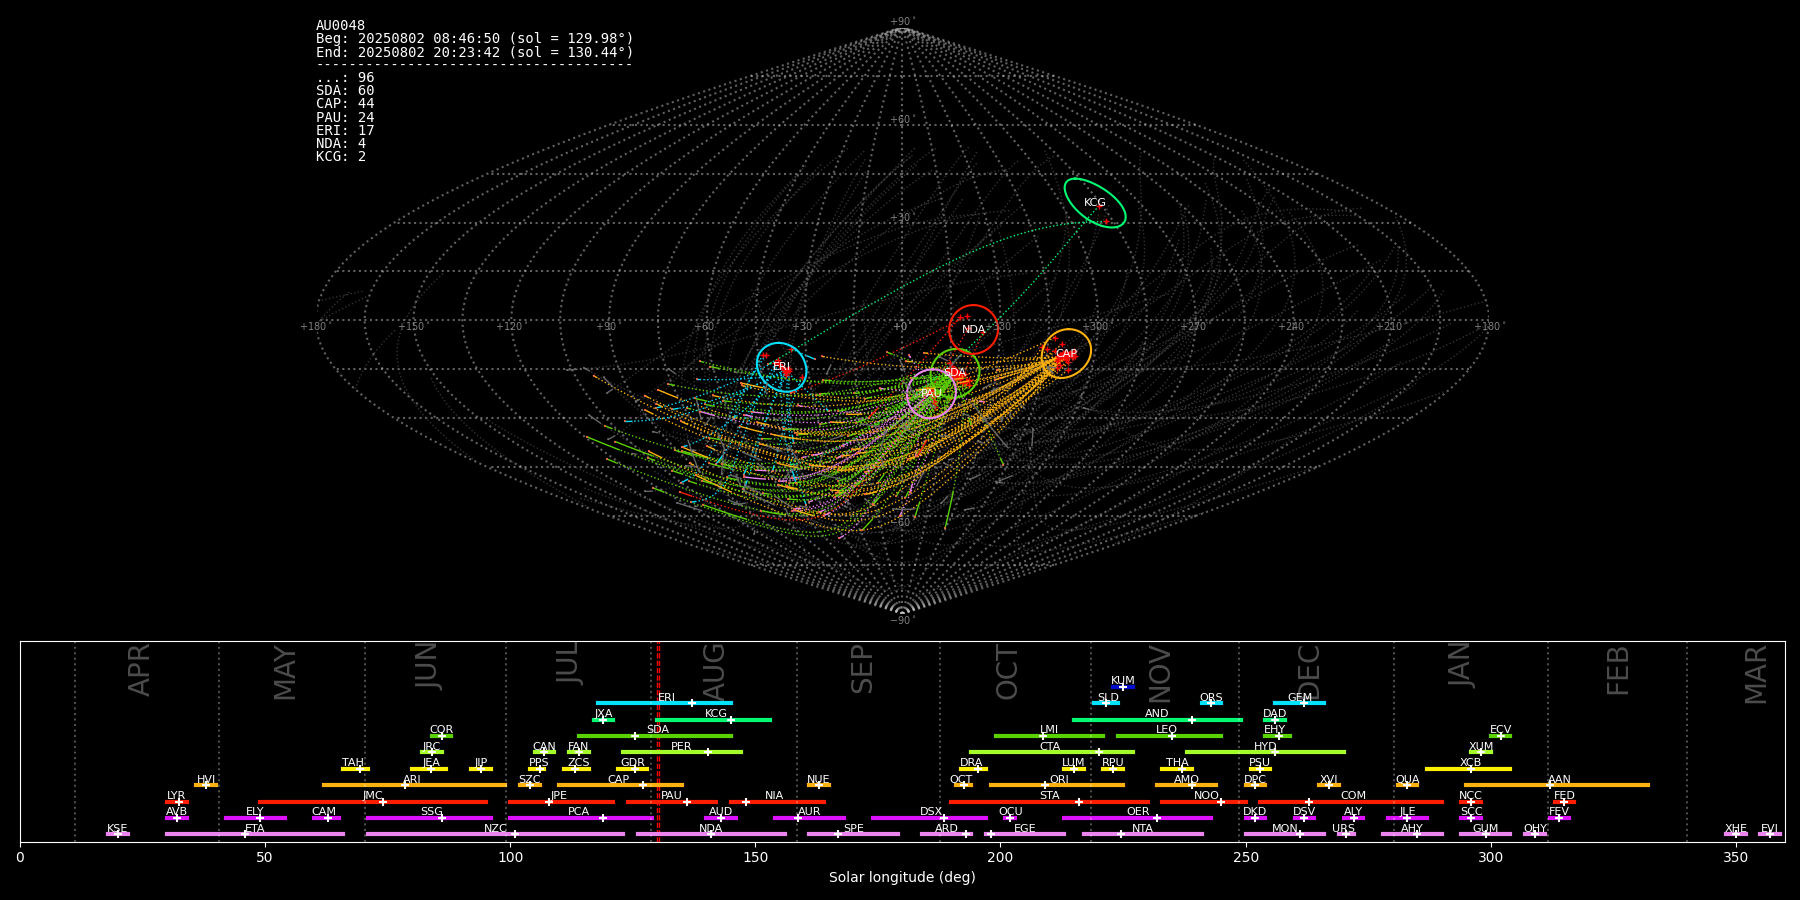Select the orange CAP radiant circle on map
1800x900 pixels.
(1066, 354)
